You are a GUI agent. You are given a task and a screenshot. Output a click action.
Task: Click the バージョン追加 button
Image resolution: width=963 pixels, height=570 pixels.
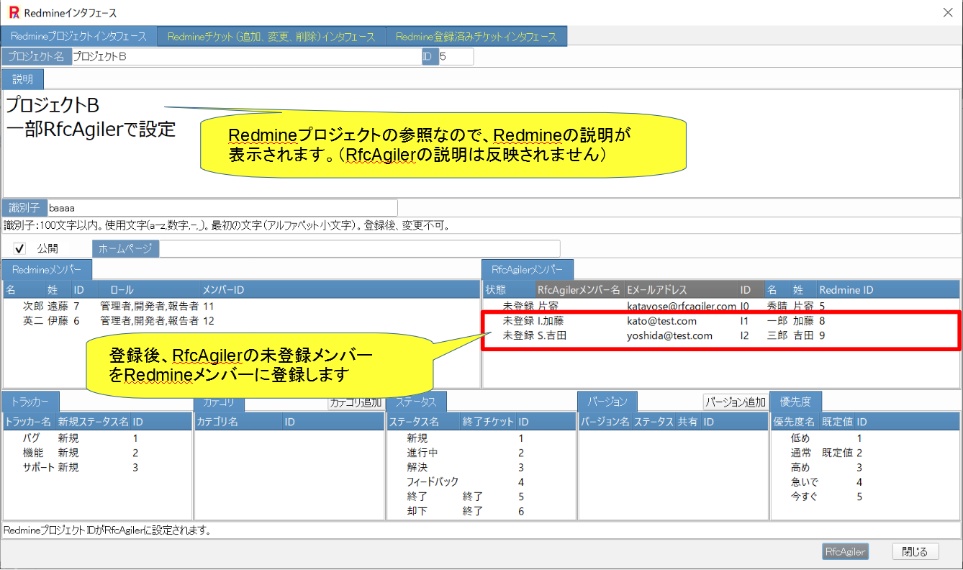pyautogui.click(x=735, y=402)
